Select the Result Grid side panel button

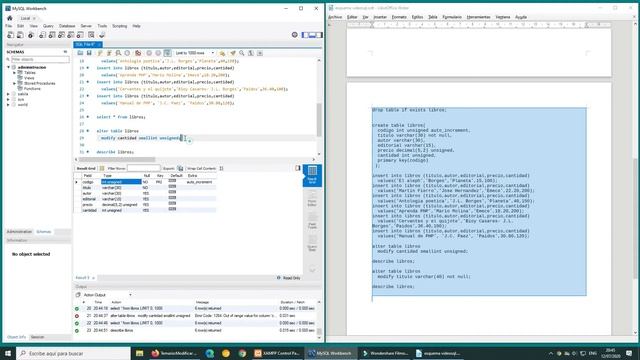312,176
